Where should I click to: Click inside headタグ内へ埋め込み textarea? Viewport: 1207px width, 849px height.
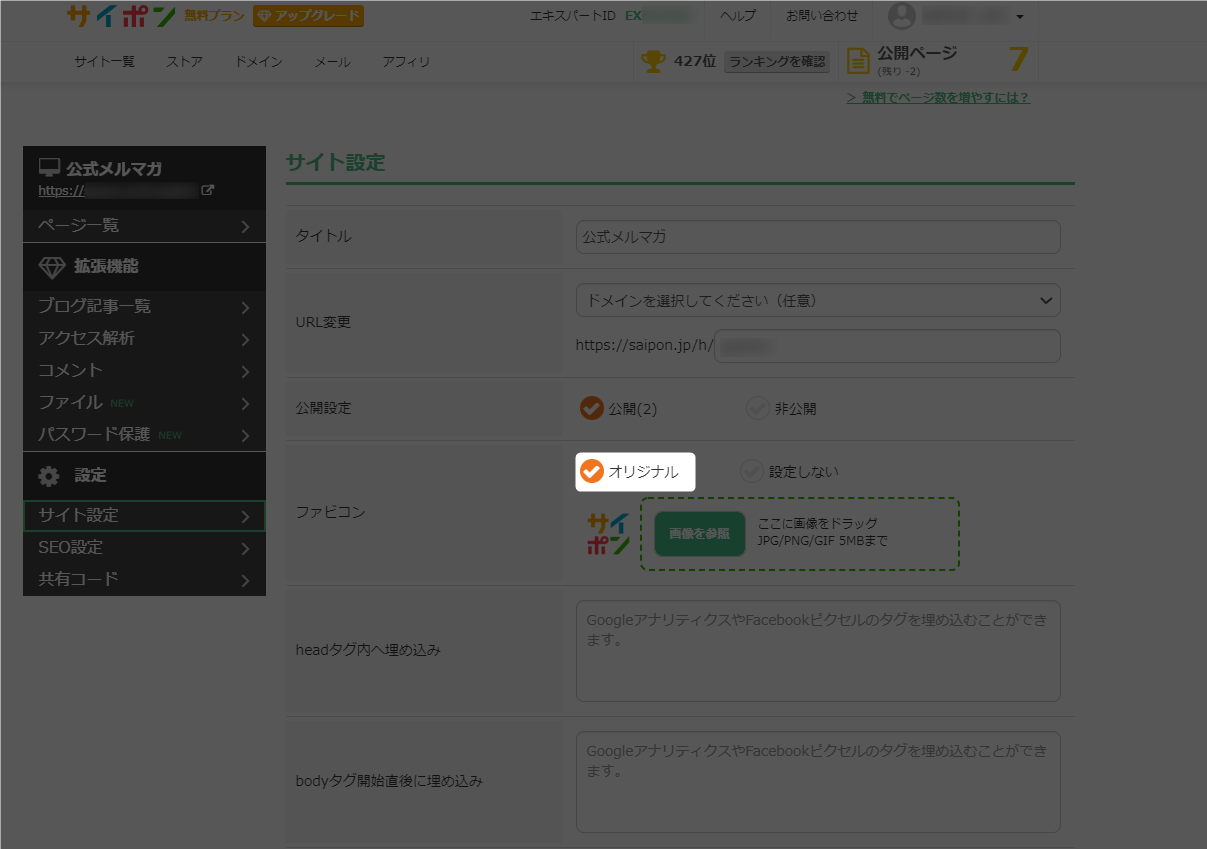click(818, 651)
